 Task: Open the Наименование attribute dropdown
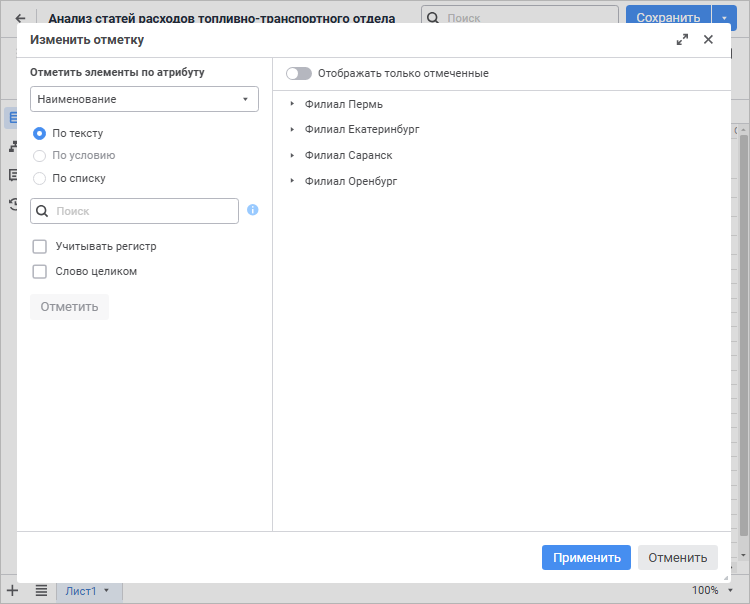(144, 99)
